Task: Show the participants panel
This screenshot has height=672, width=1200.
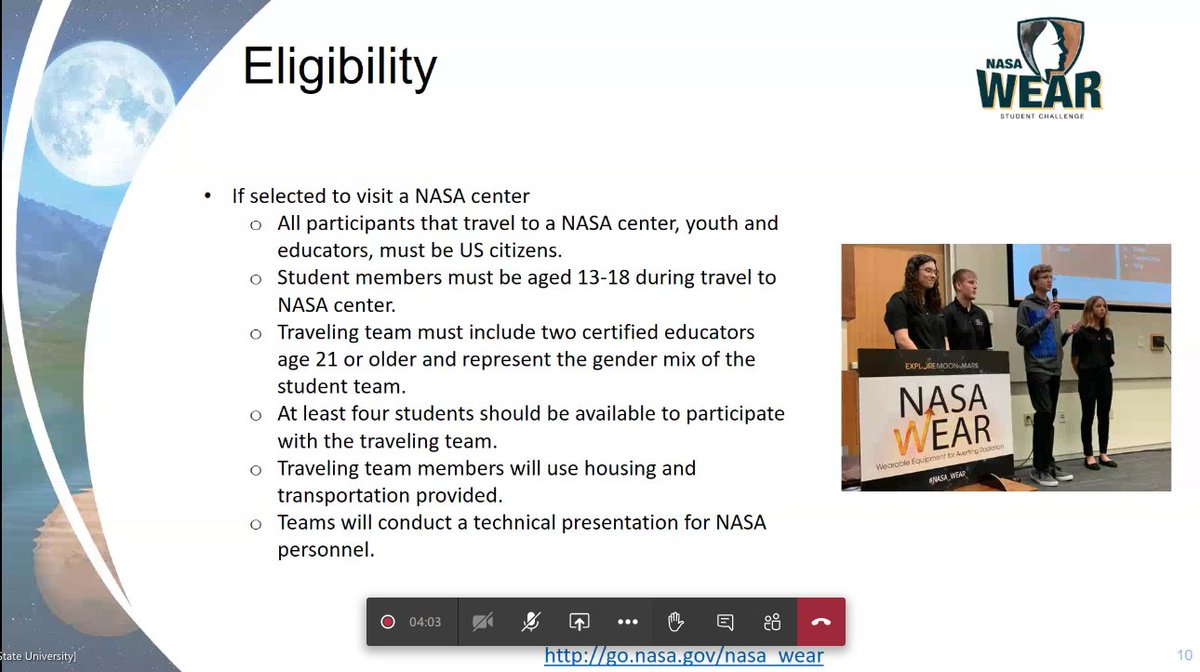Action: (772, 622)
